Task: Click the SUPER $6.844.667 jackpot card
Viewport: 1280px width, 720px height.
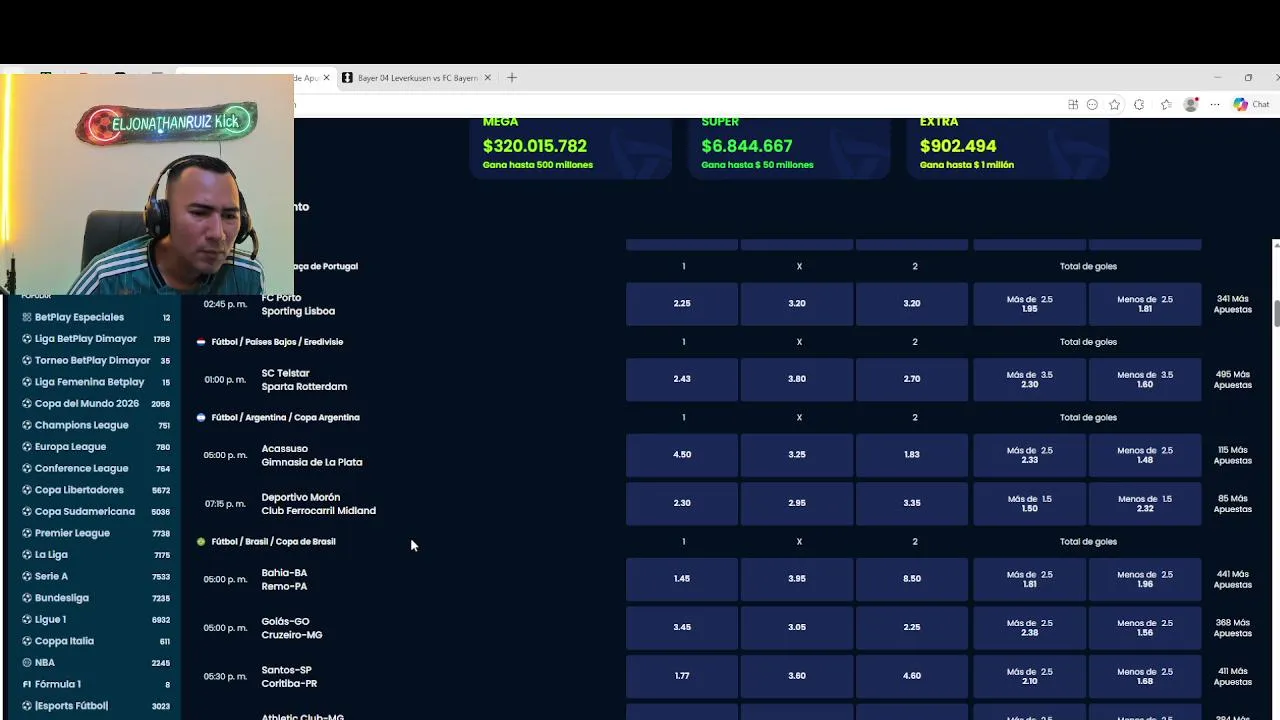Action: pos(788,148)
